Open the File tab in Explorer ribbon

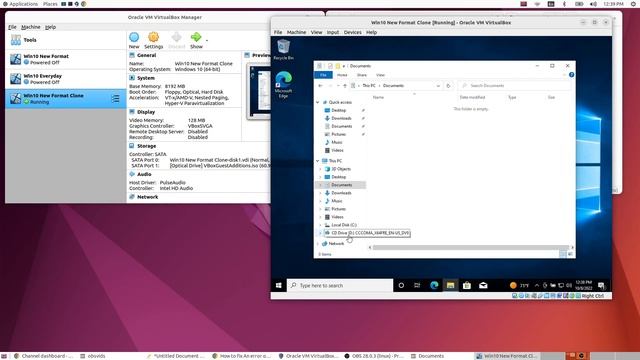point(323,75)
